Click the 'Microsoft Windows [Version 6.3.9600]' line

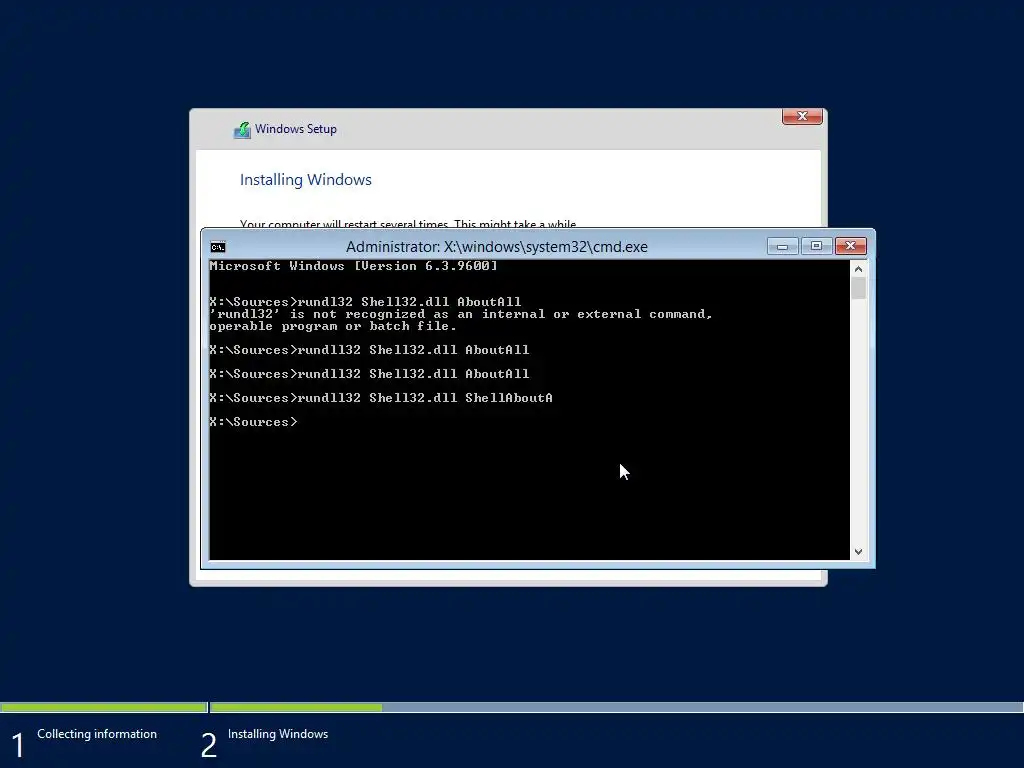[353, 266]
